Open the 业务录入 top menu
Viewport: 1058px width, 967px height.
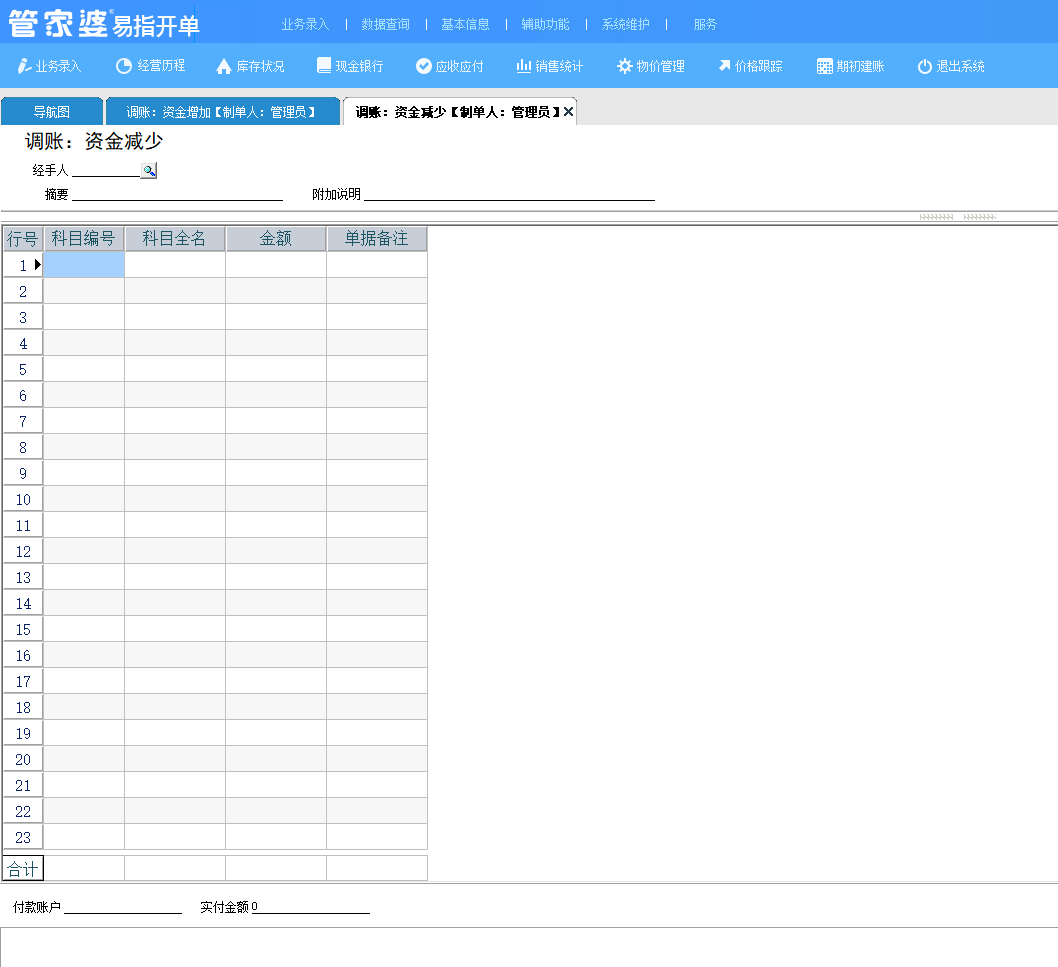(305, 24)
